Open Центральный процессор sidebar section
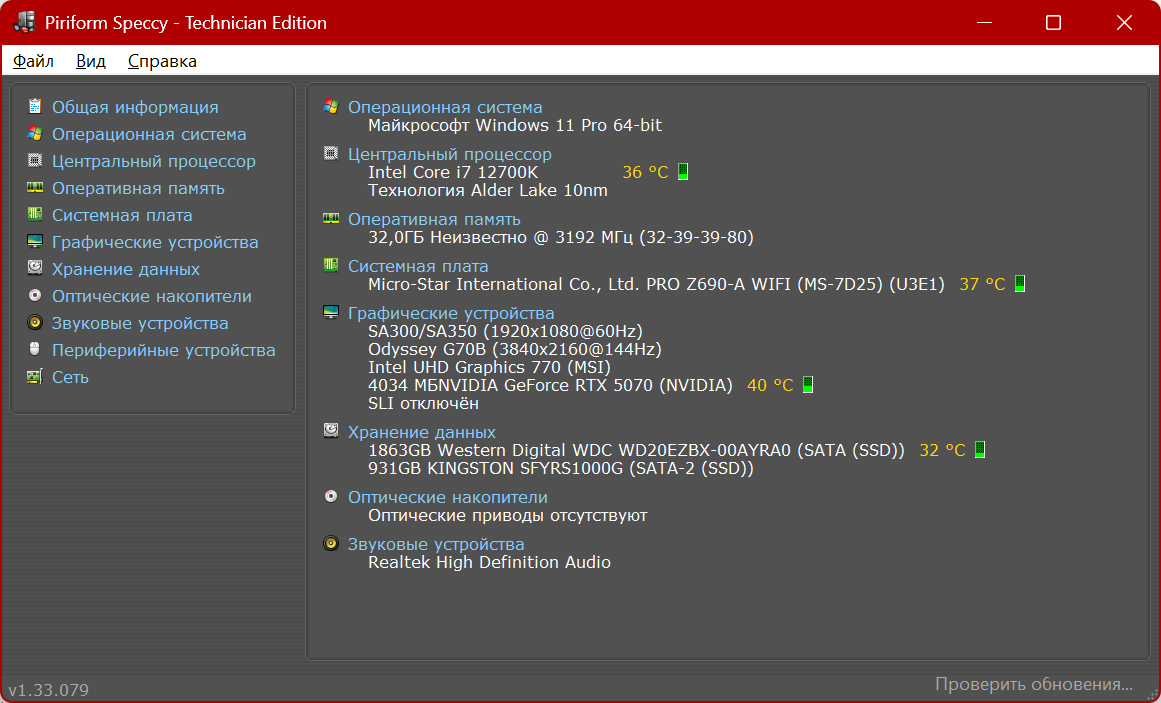This screenshot has width=1161, height=703. (153, 161)
